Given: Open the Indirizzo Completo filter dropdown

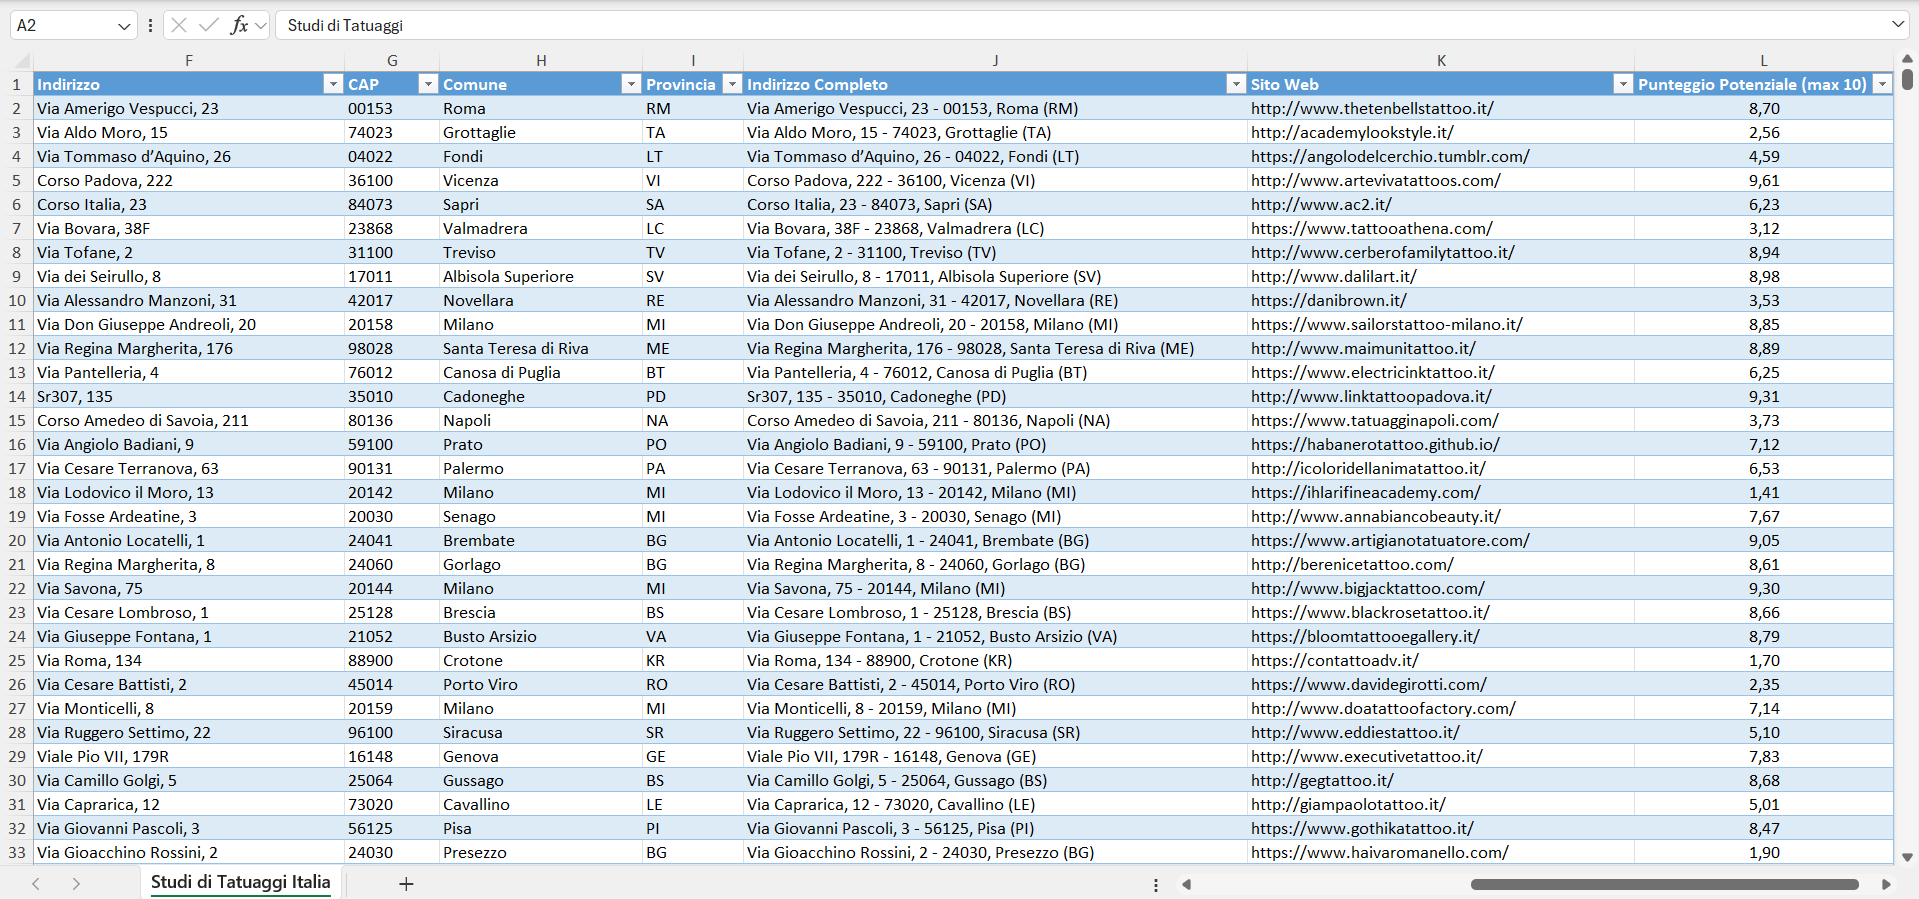Looking at the screenshot, I should pos(1236,84).
